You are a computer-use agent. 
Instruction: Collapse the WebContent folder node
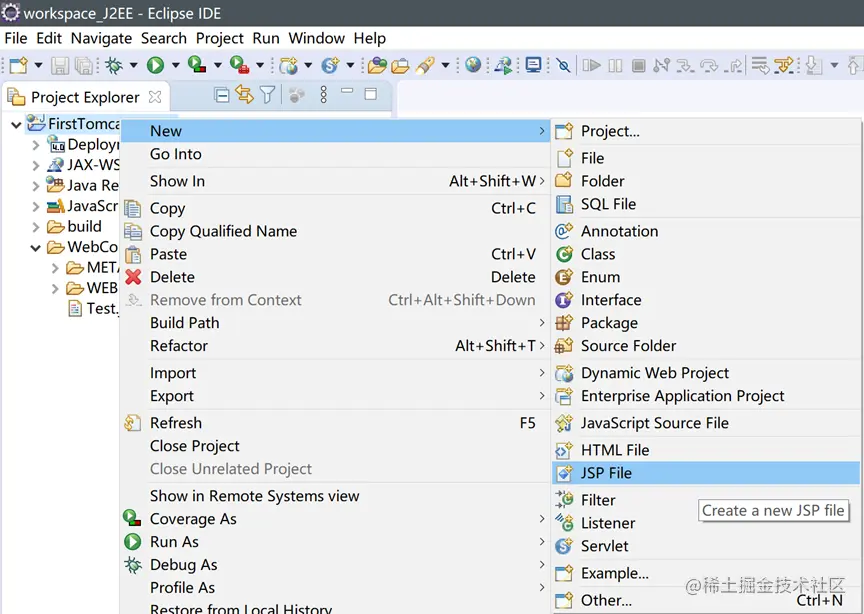[x=36, y=248]
